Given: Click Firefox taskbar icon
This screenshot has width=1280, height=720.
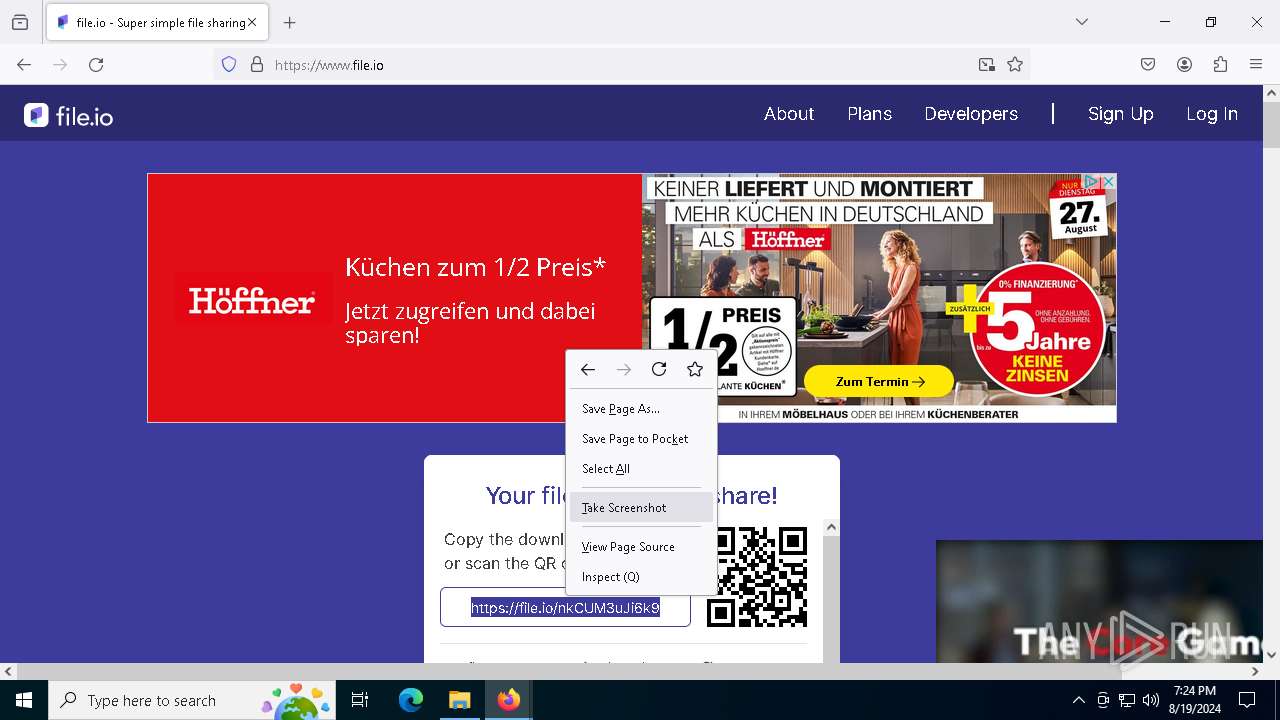Looking at the screenshot, I should (508, 700).
